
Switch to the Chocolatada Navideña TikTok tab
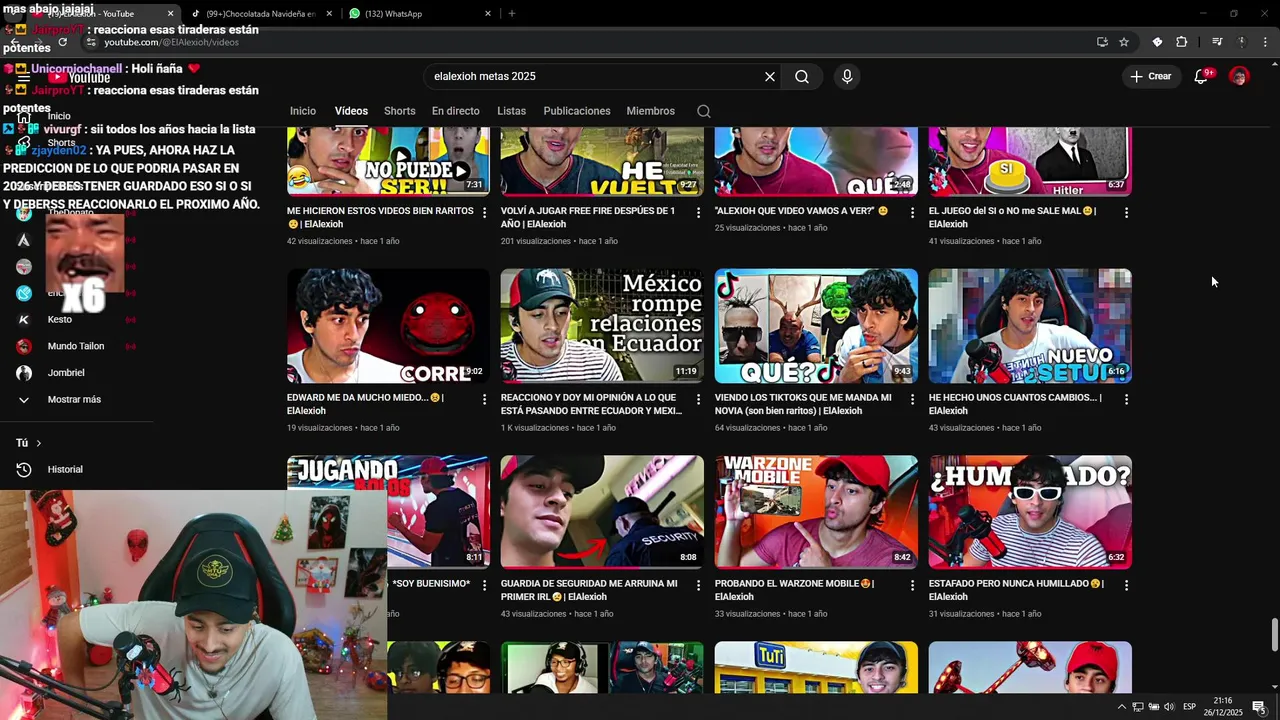click(262, 14)
